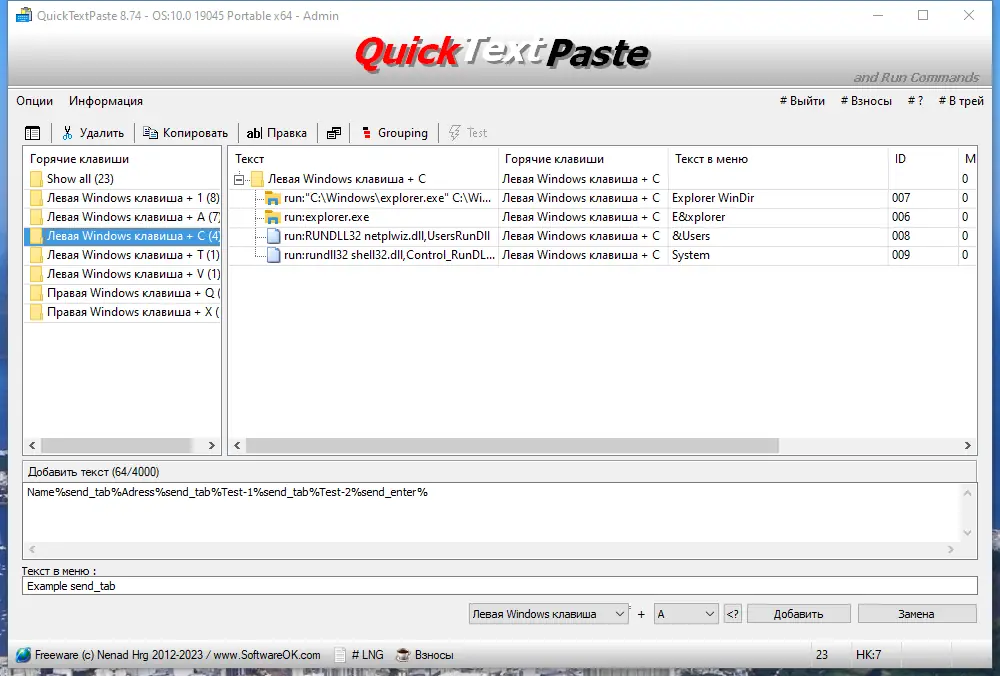Click the Show all (23) folder icon
The width and height of the screenshot is (1000, 676).
pyautogui.click(x=36, y=179)
